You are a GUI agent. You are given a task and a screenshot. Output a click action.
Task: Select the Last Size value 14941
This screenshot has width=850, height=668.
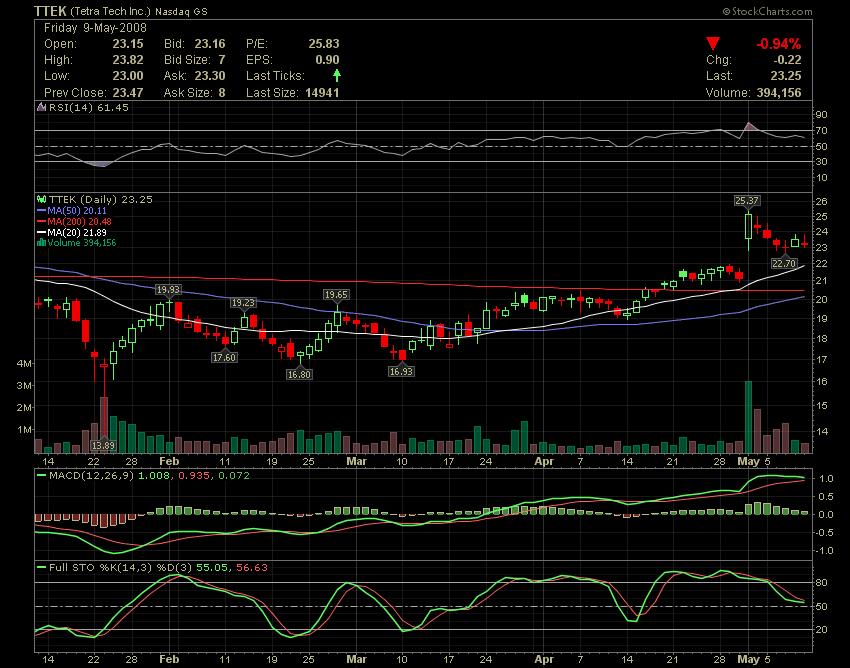[322, 93]
